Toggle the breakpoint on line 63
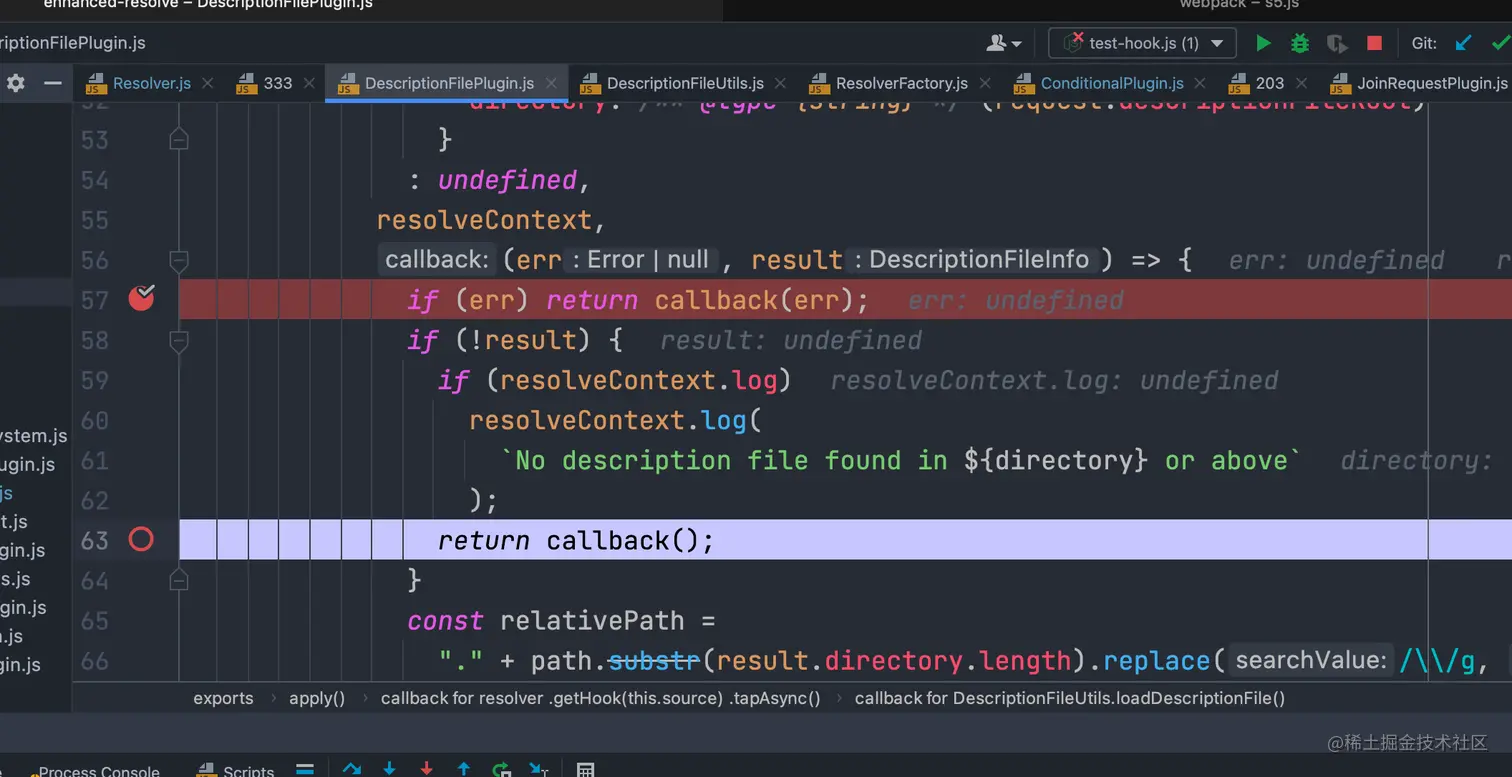 (141, 540)
